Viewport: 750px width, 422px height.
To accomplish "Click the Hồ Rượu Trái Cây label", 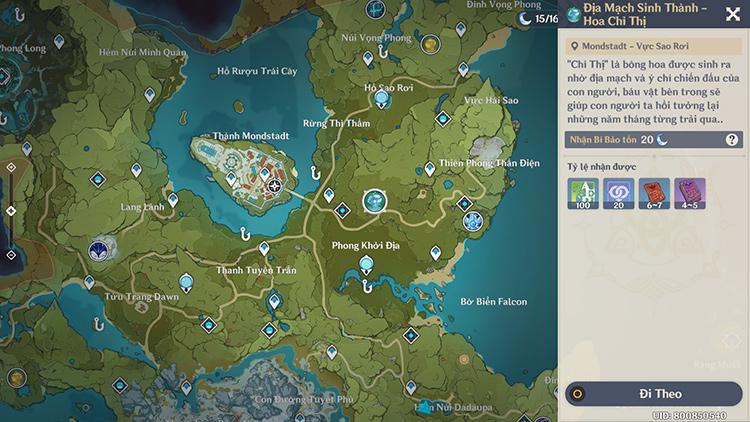I will tap(257, 71).
